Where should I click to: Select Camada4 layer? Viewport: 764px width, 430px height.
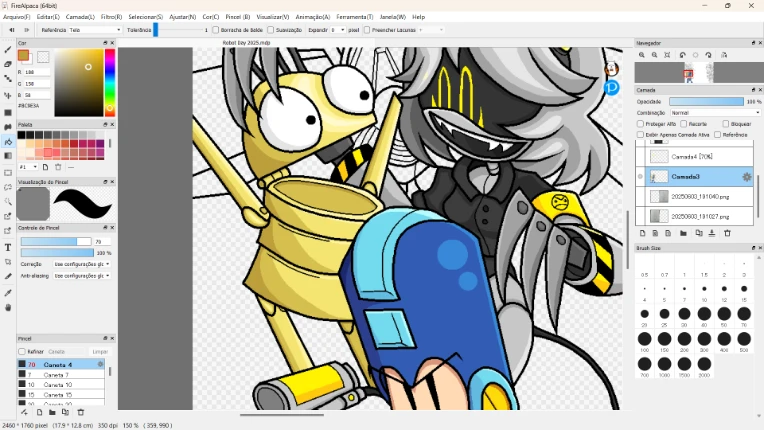coord(700,156)
